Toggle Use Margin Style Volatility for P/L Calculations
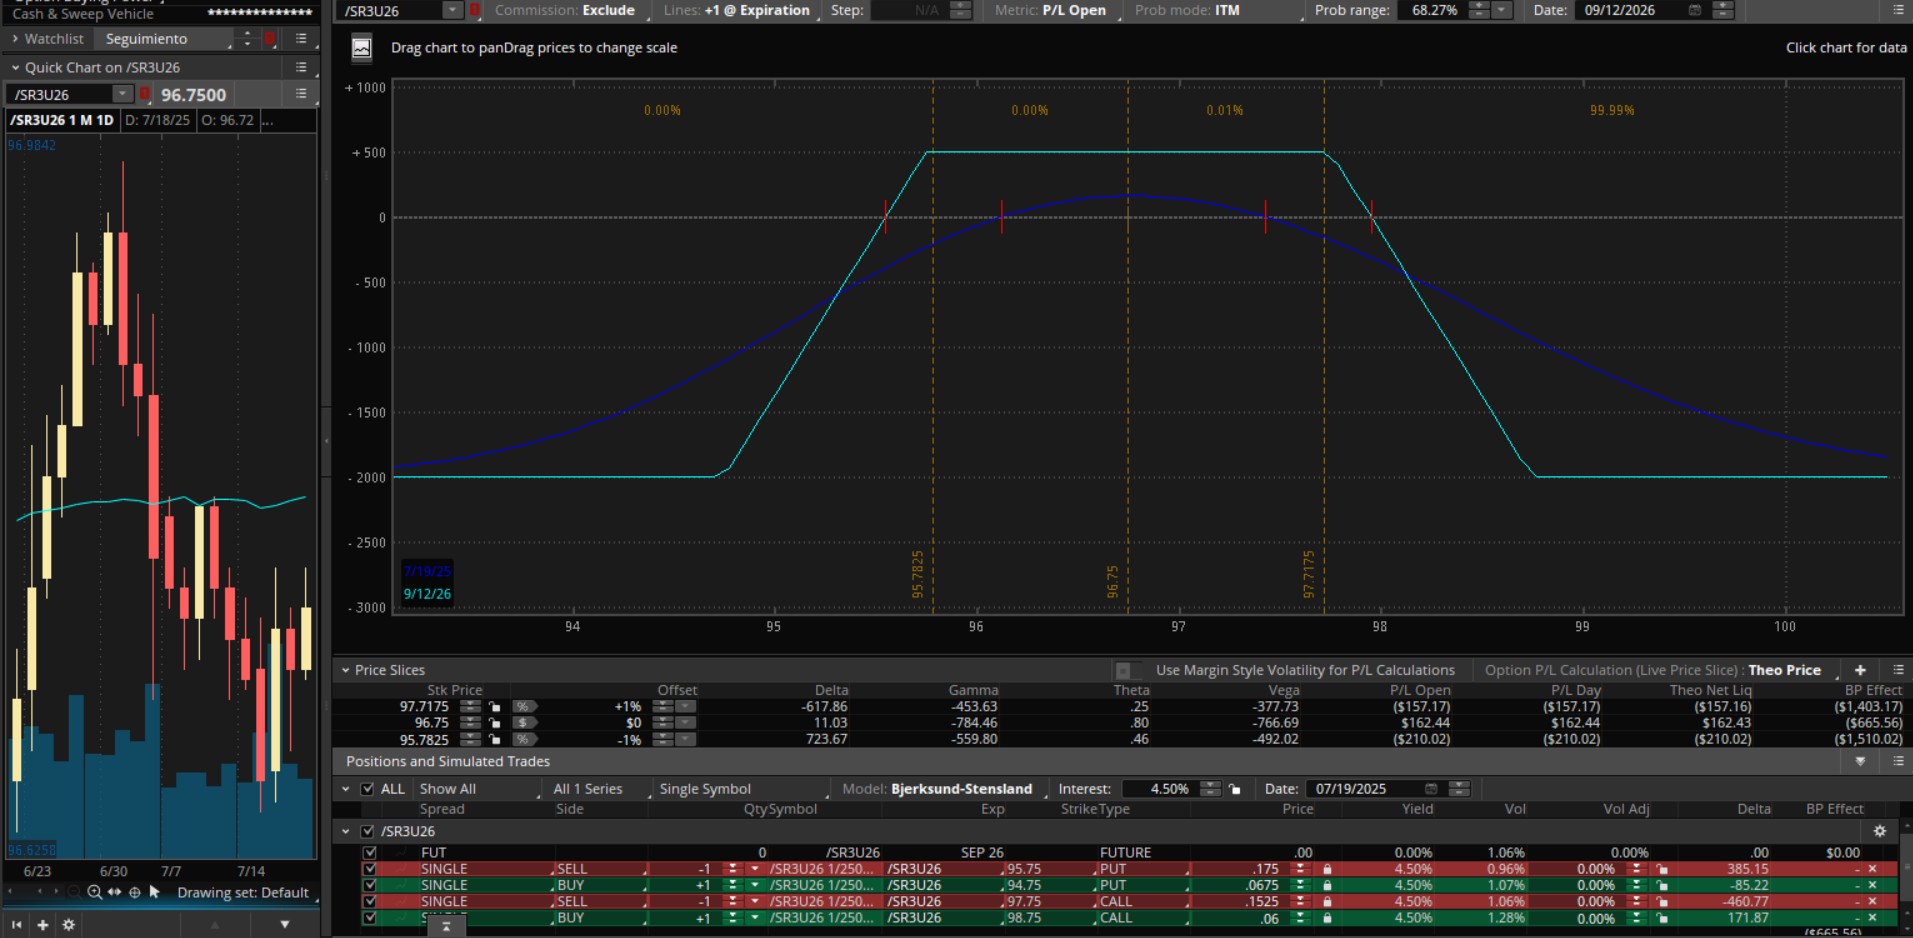Image resolution: width=1913 pixels, height=938 pixels. 1124,670
